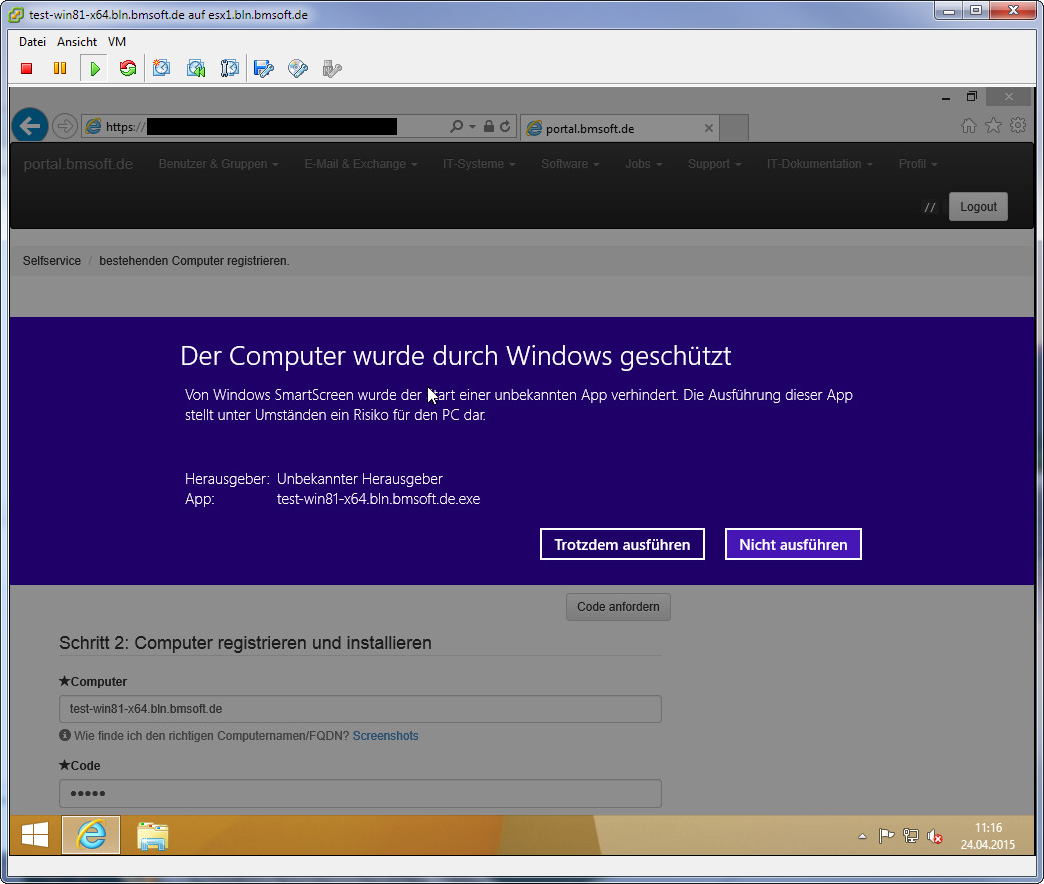Click the network tray icon
The image size is (1044, 884).
click(910, 835)
